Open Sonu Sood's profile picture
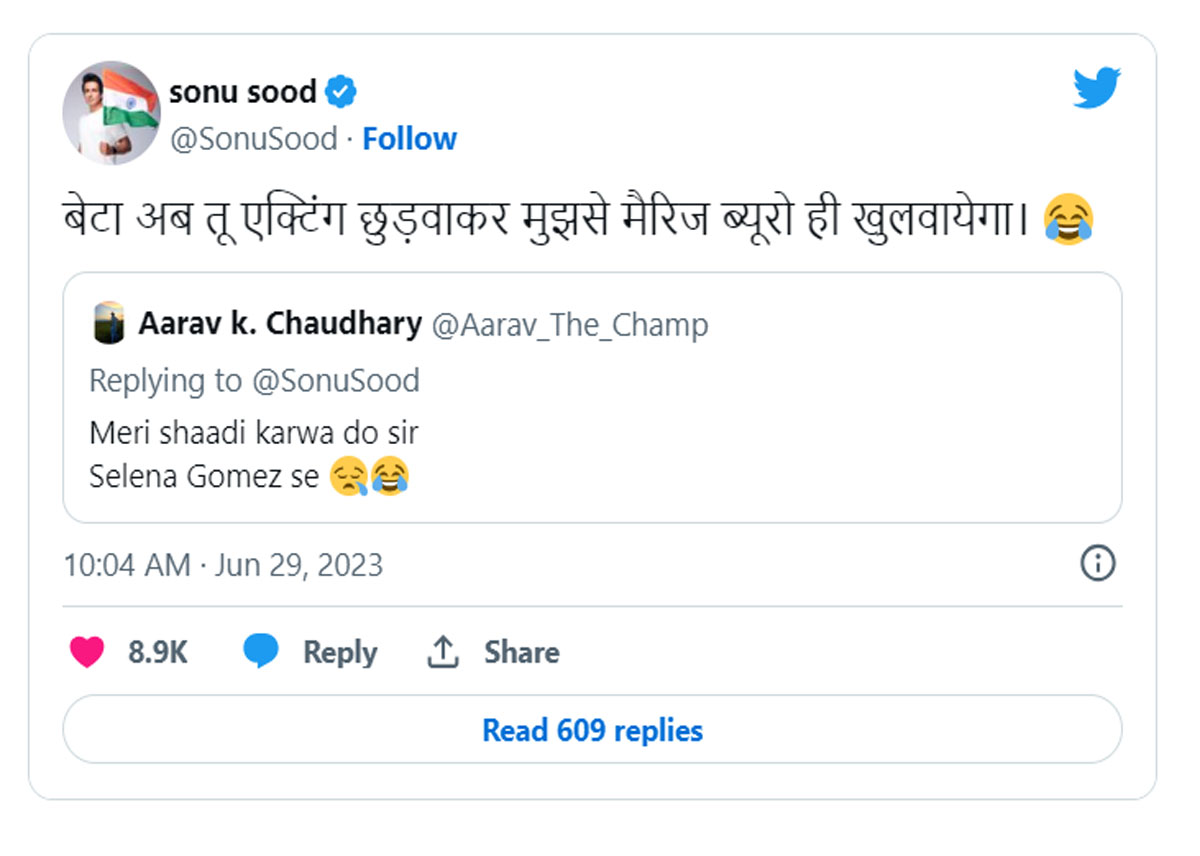Image resolution: width=1200 pixels, height=856 pixels. [x=111, y=112]
